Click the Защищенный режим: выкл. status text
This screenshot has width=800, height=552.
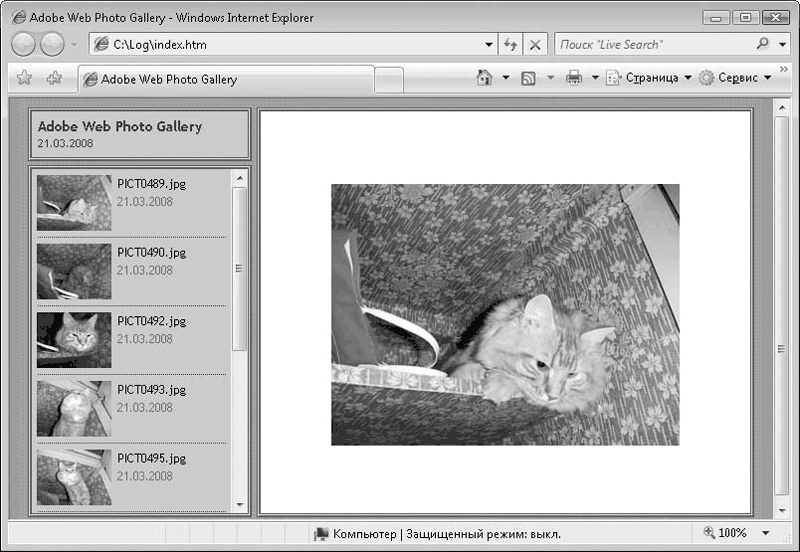484,534
